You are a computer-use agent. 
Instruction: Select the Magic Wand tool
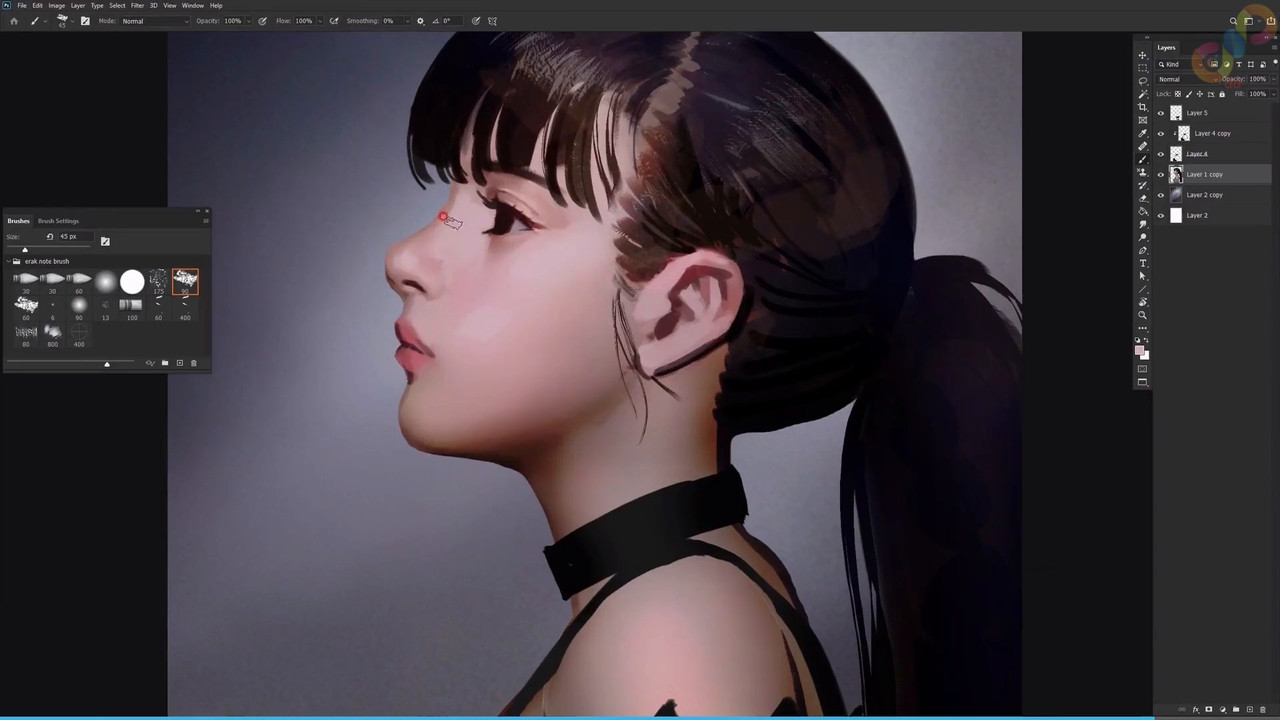pyautogui.click(x=1143, y=94)
